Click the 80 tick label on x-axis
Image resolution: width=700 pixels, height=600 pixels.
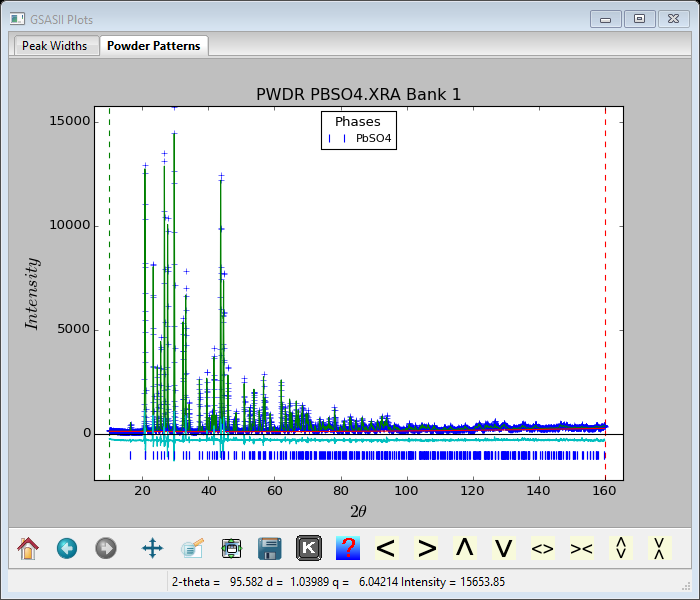coord(341,491)
